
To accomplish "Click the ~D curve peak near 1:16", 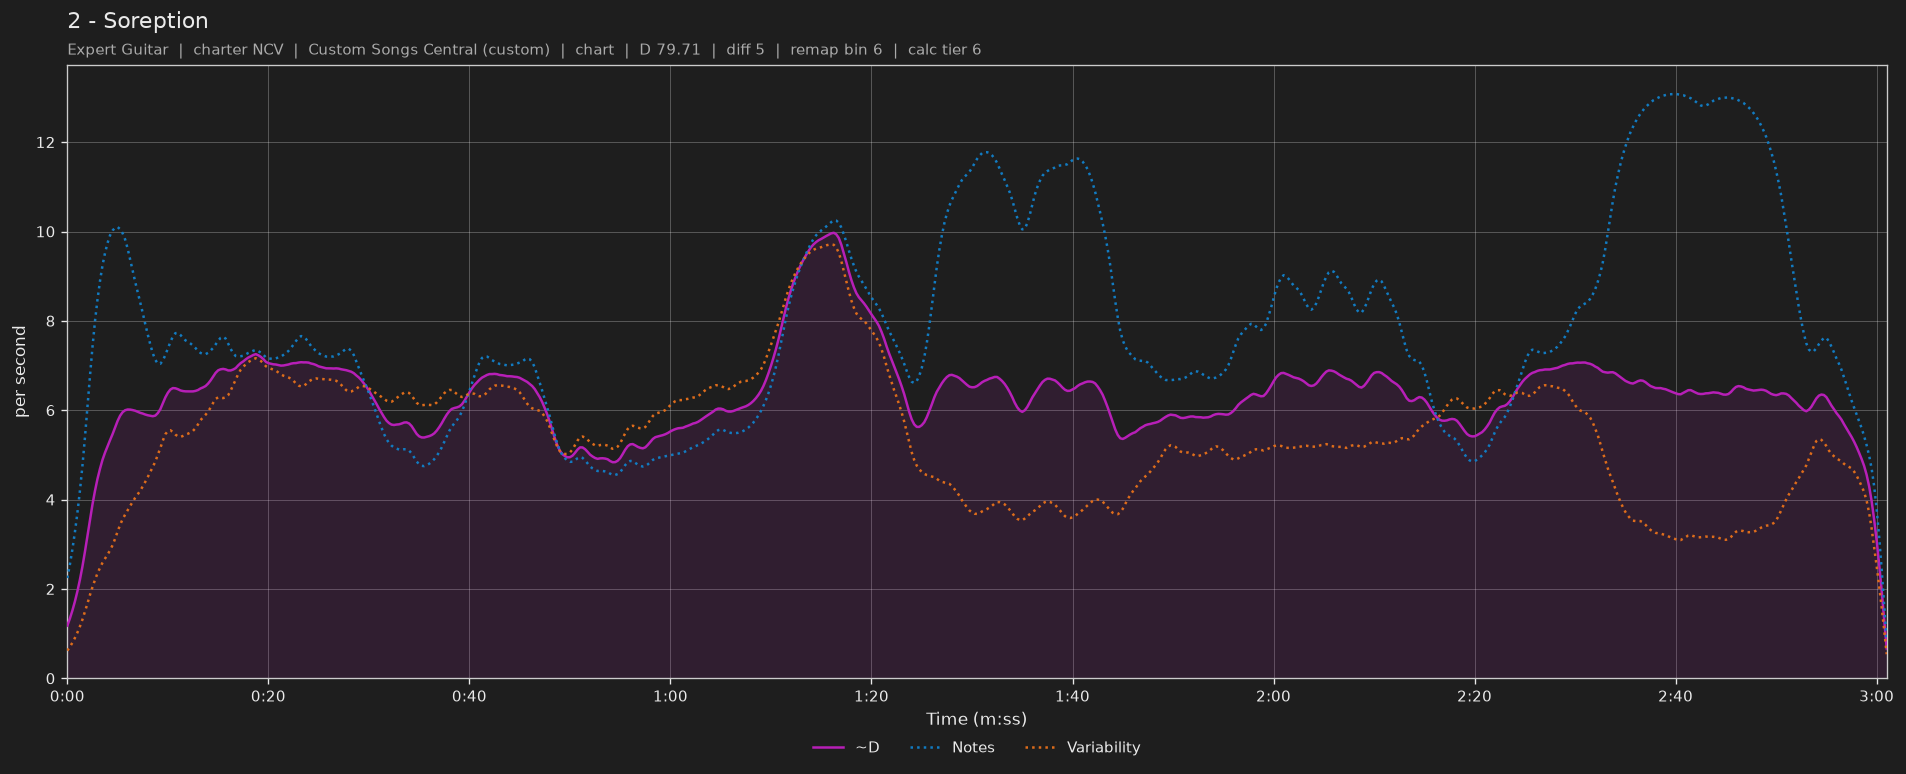I will [x=832, y=233].
